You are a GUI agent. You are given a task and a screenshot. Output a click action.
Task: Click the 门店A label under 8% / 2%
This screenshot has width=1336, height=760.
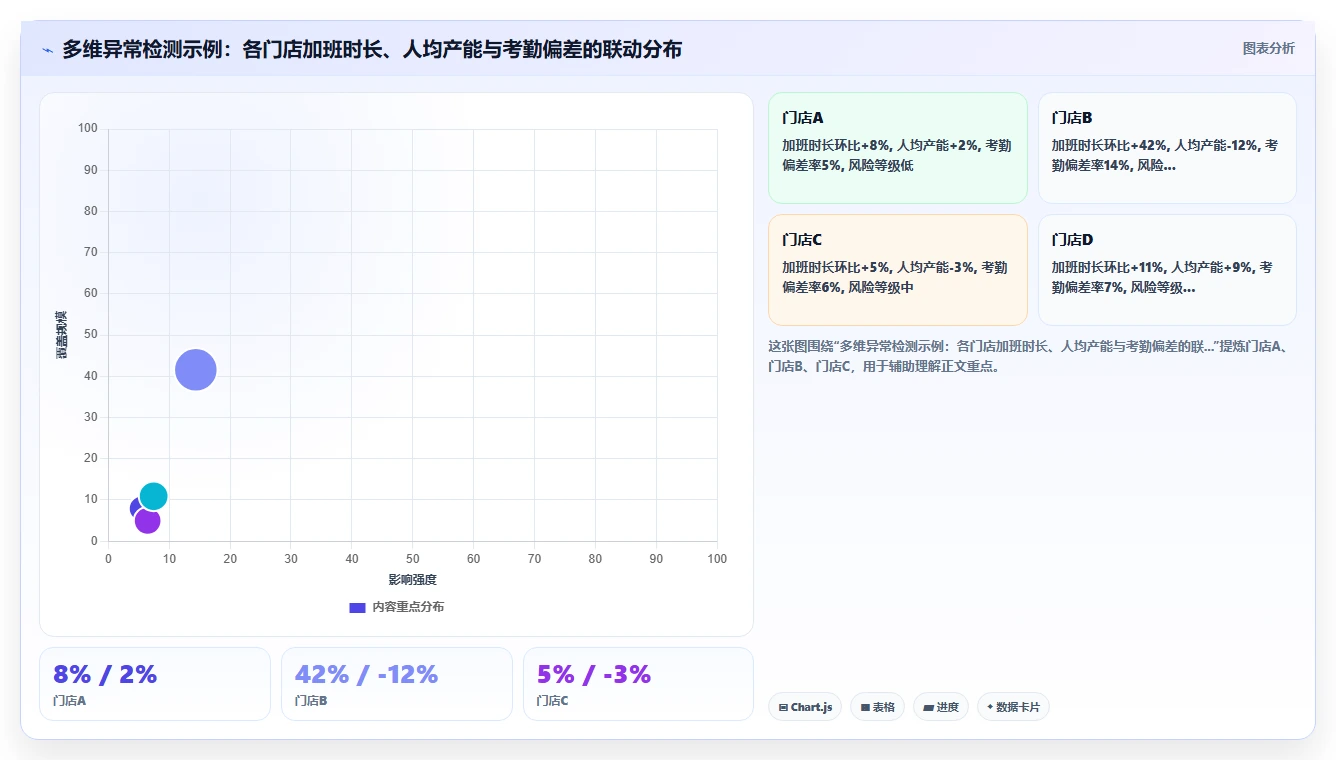pos(69,701)
